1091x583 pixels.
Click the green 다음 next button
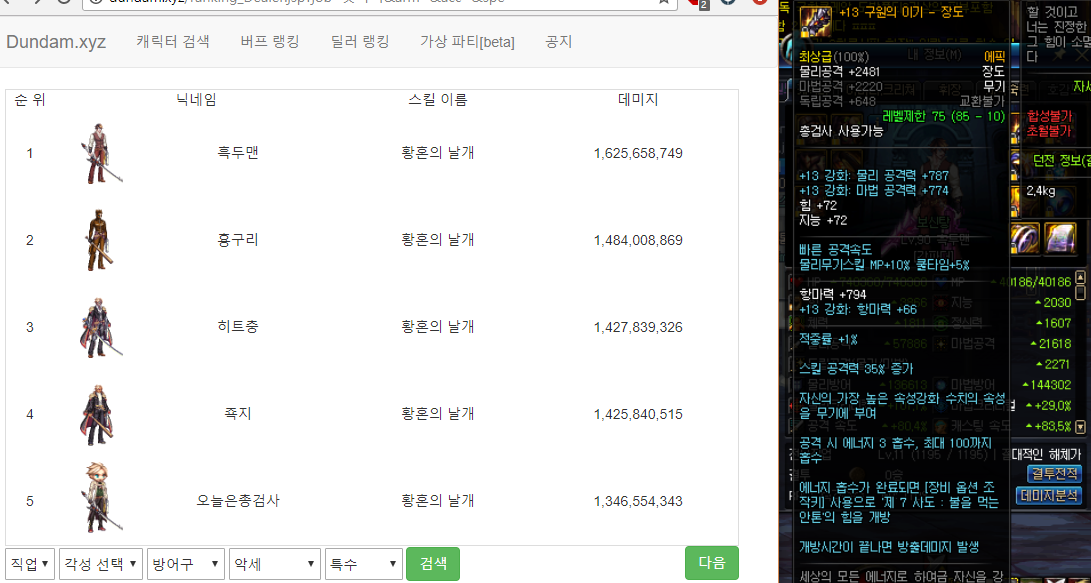click(712, 563)
